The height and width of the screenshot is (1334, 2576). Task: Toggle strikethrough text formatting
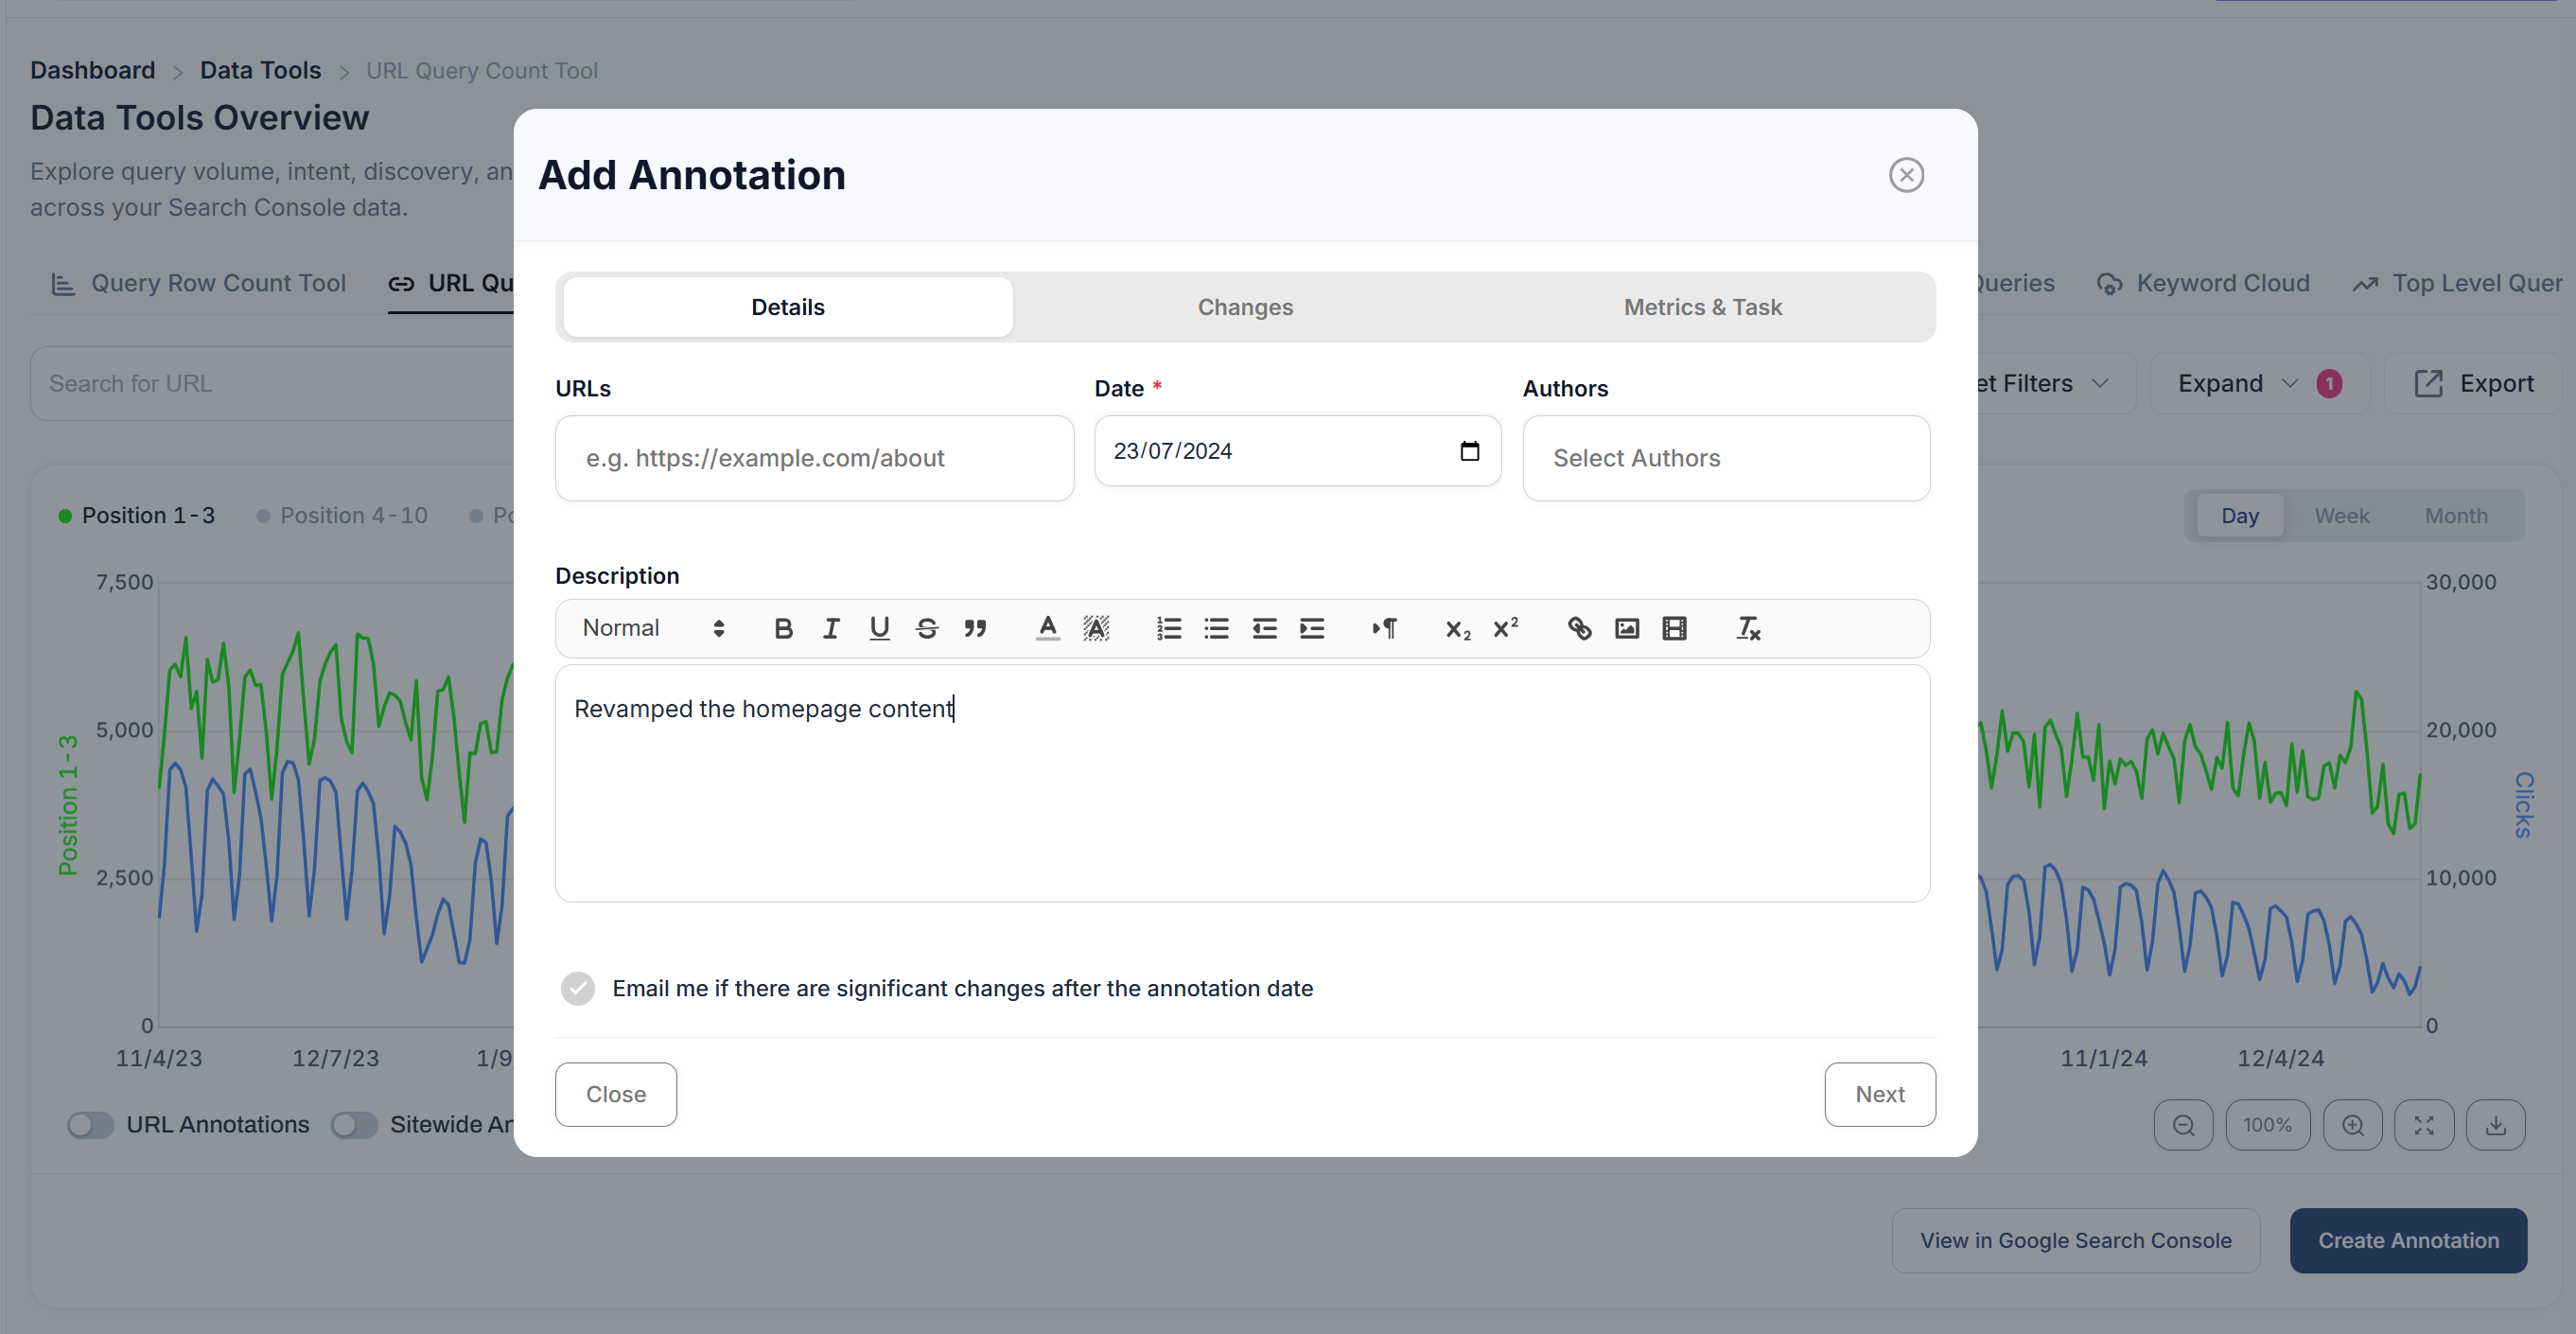point(927,628)
